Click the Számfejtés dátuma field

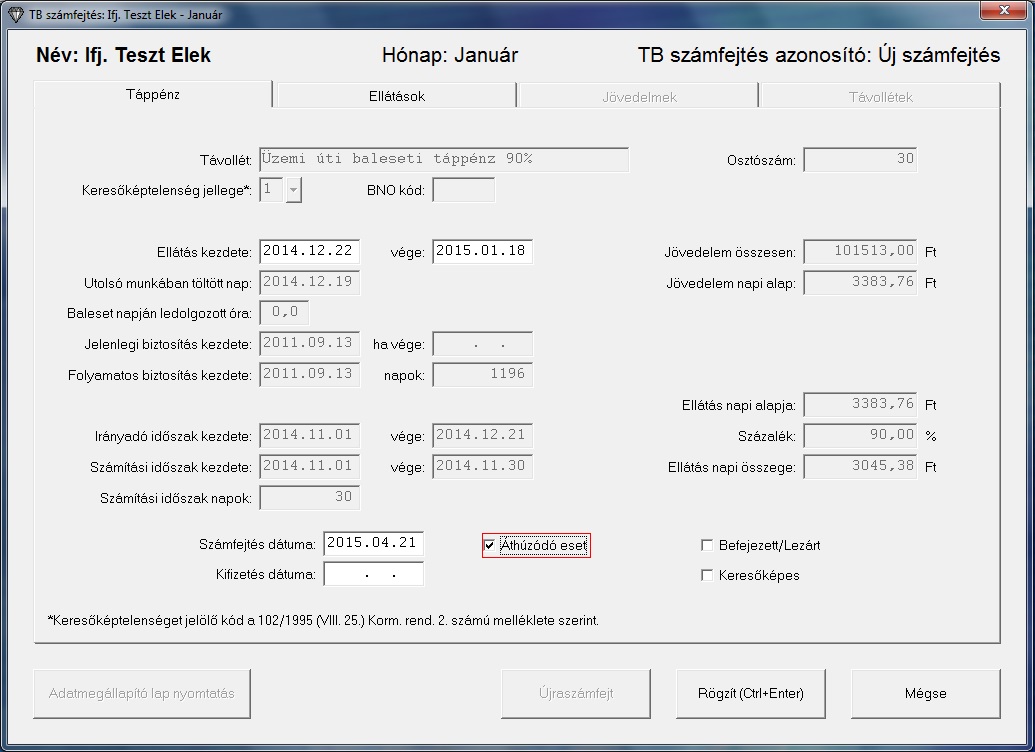point(373,544)
